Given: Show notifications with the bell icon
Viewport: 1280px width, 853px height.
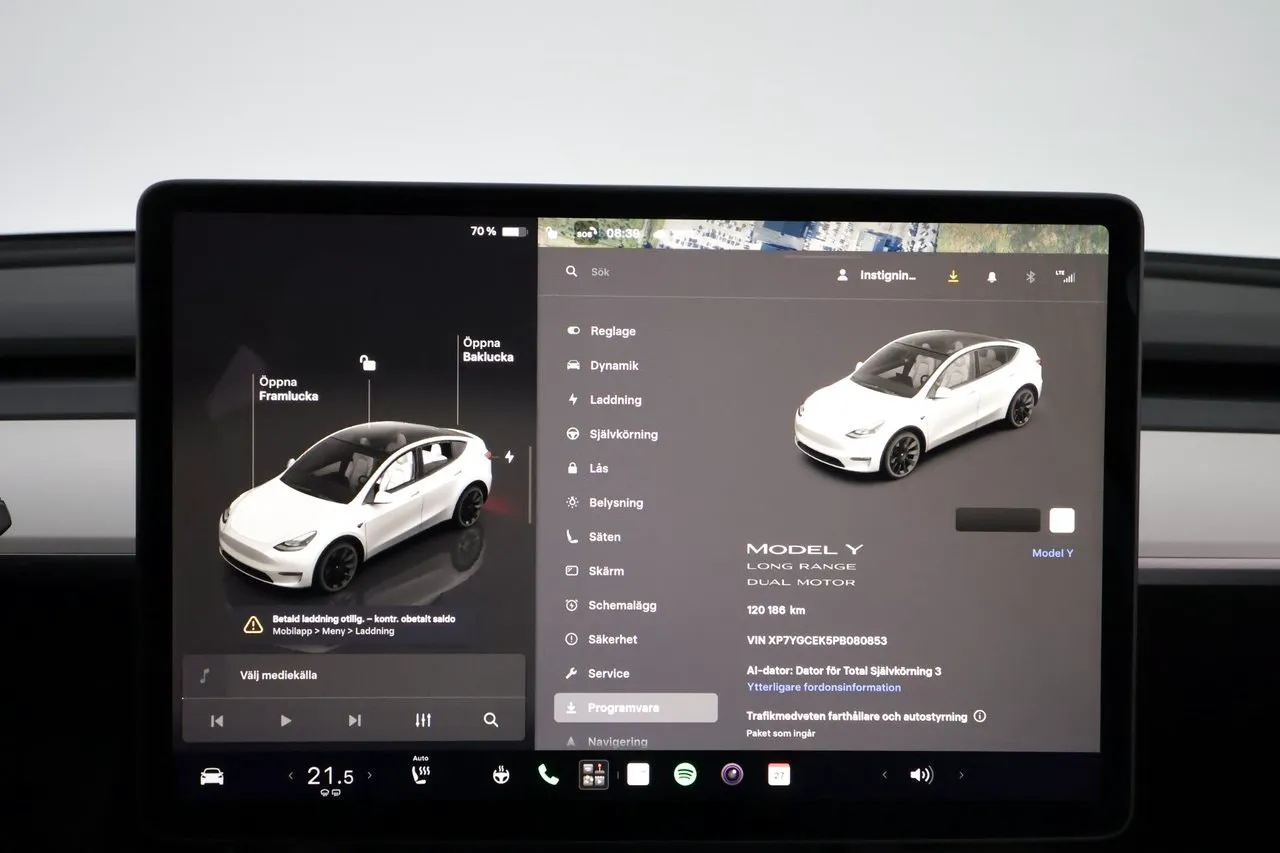Looking at the screenshot, I should (992, 276).
